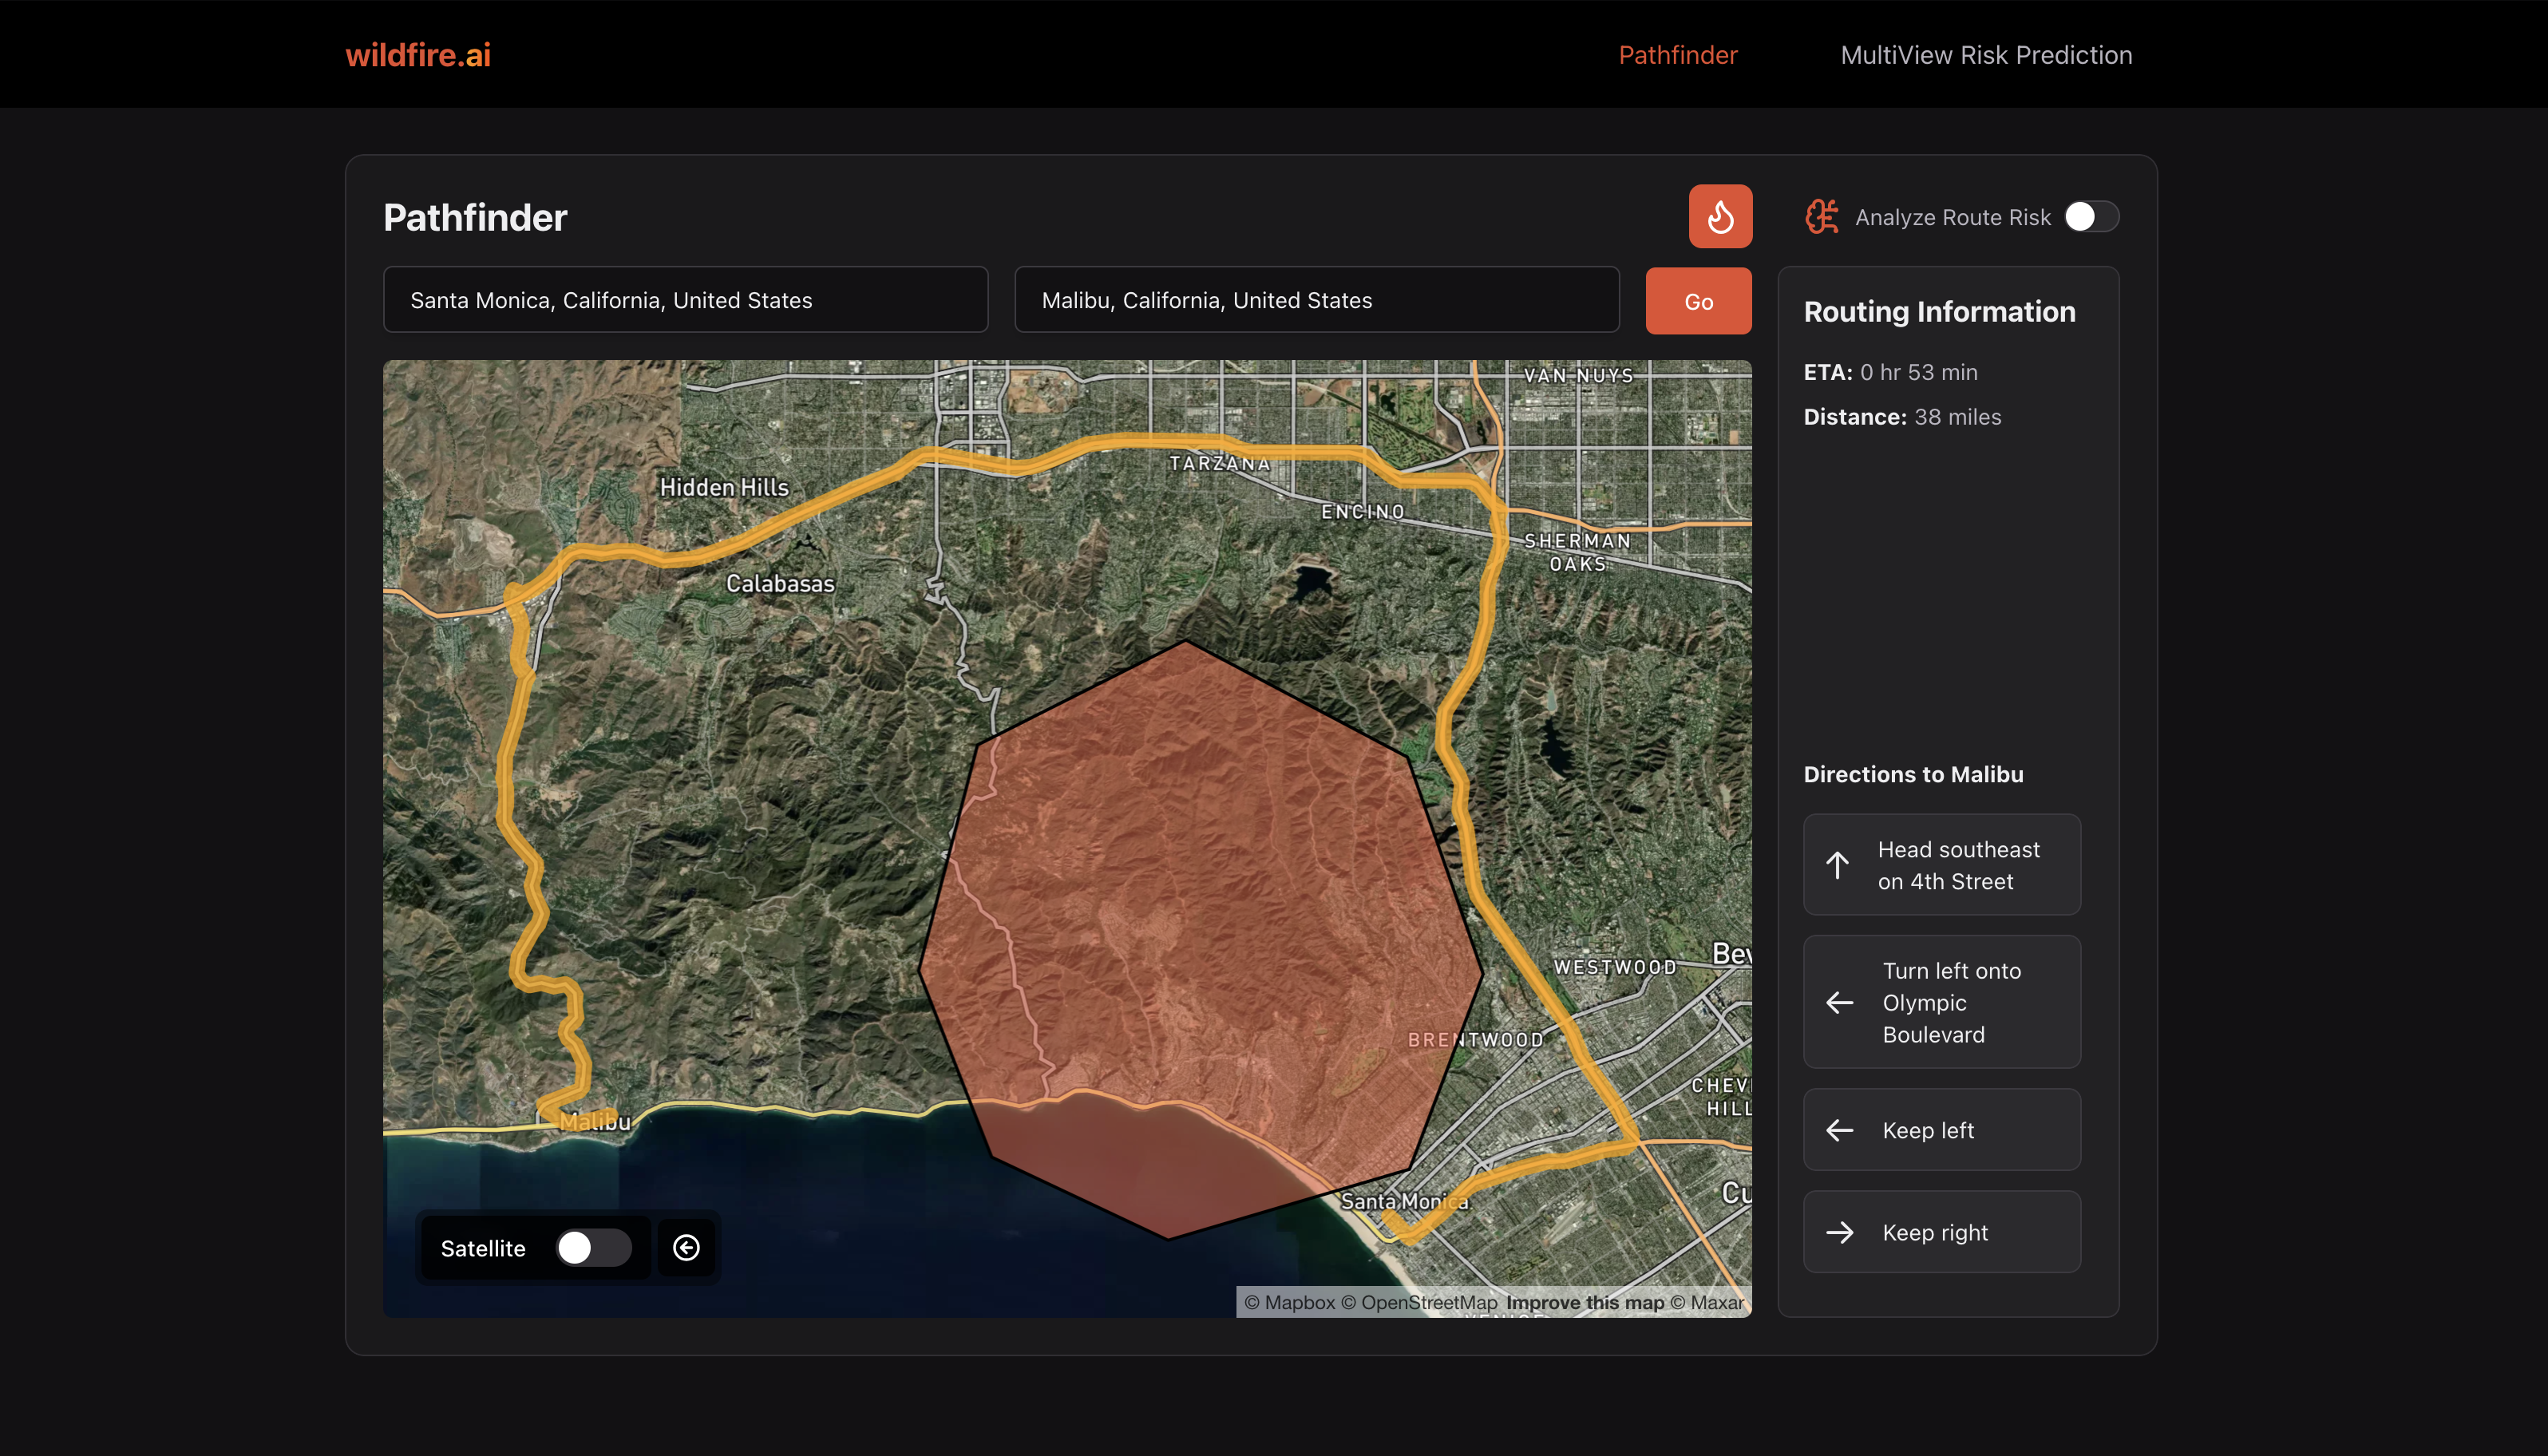The image size is (2548, 1456).
Task: Click the orange flame fire button
Action: pyautogui.click(x=1720, y=216)
